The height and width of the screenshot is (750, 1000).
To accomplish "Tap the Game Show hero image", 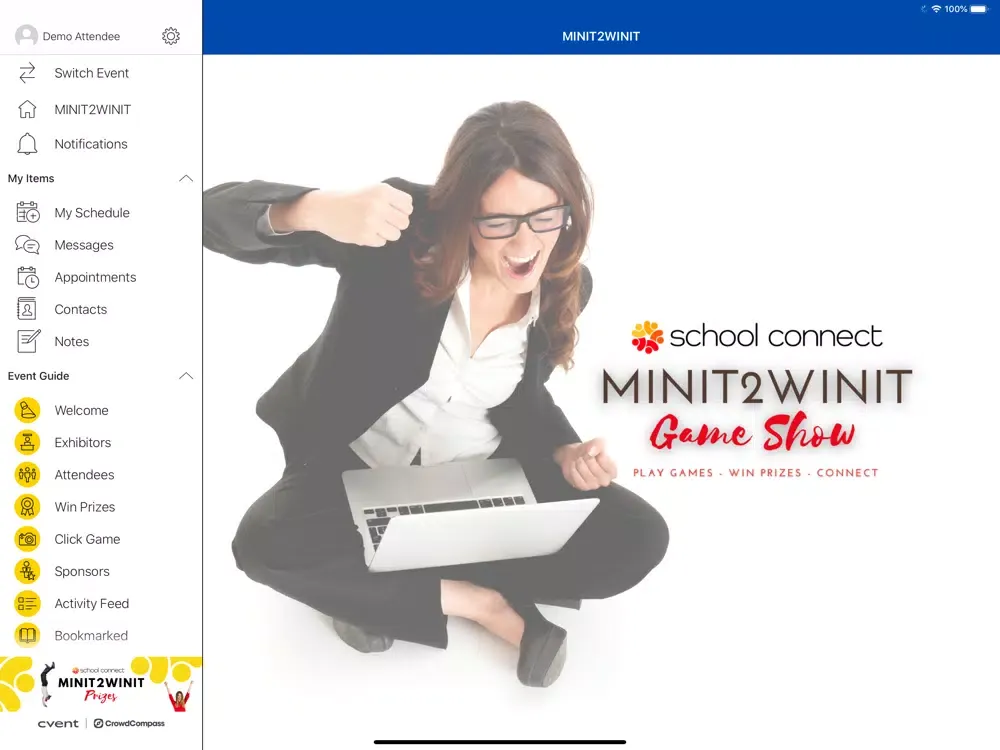I will (601, 402).
